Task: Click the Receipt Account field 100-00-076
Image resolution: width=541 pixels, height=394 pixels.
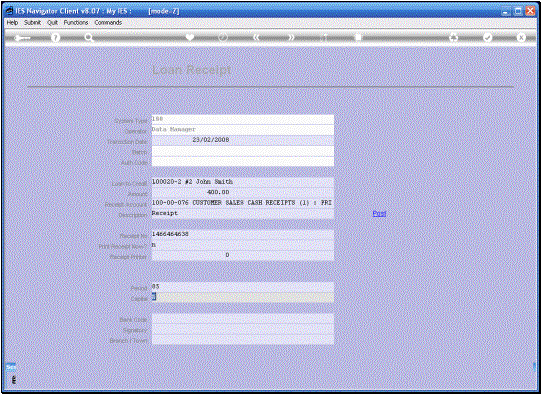Action: coord(243,203)
